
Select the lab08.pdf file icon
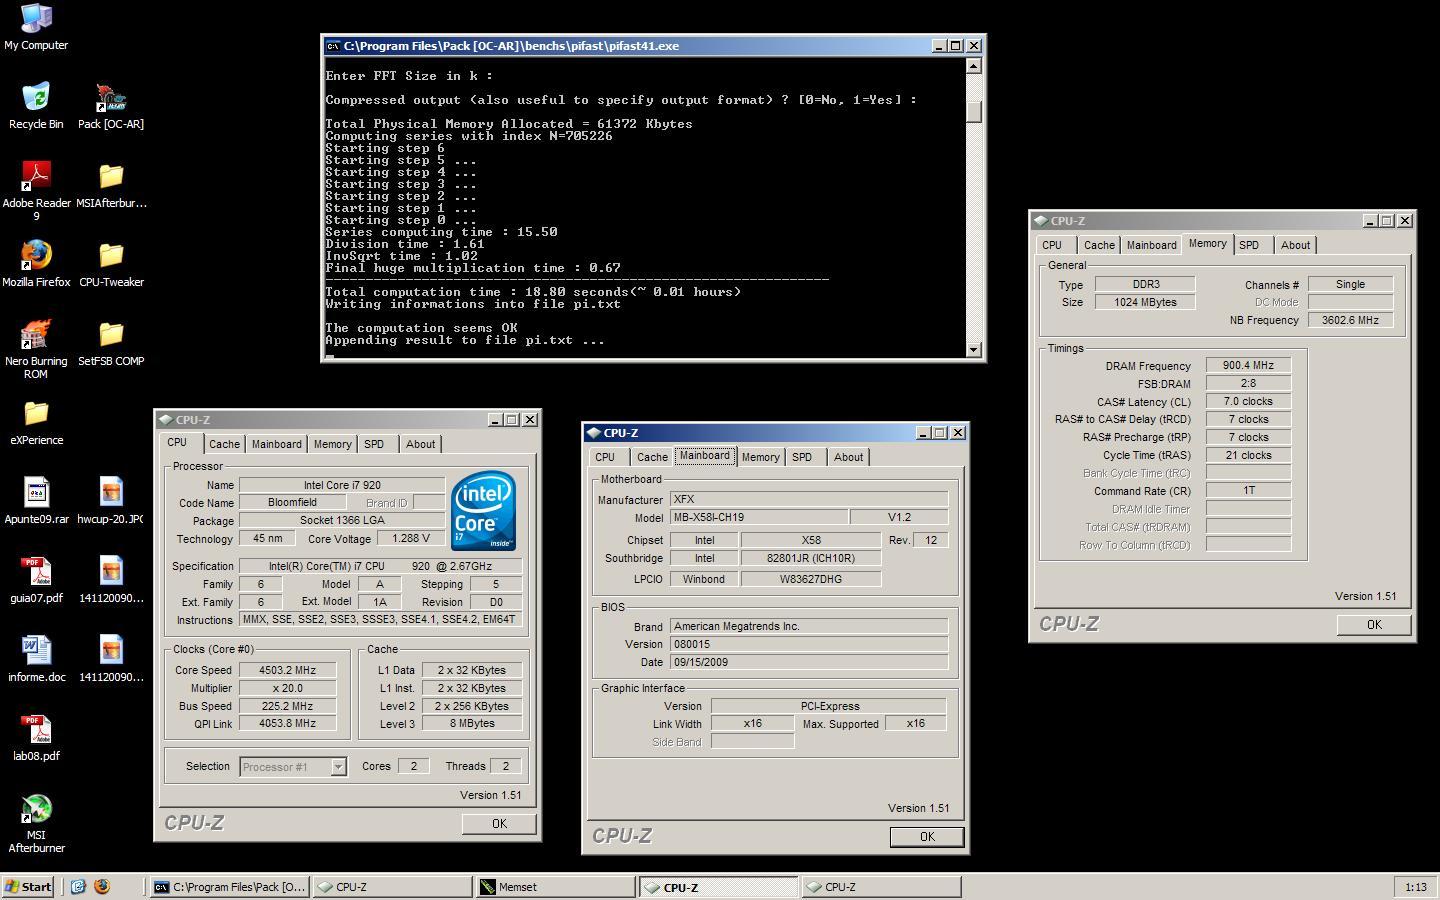pos(36,738)
